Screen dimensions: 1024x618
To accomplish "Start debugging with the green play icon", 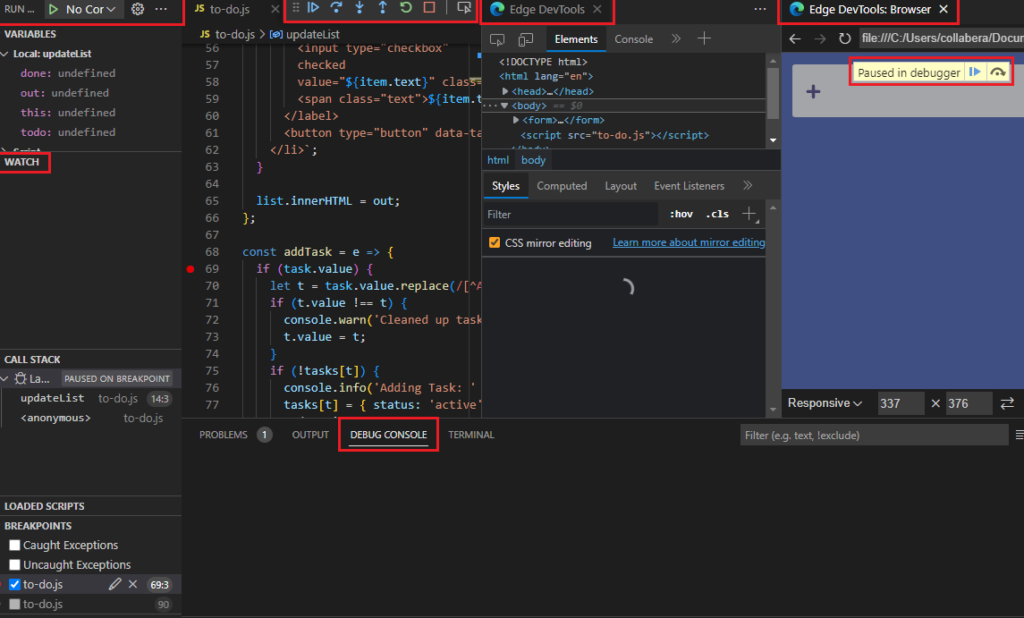I will [54, 9].
